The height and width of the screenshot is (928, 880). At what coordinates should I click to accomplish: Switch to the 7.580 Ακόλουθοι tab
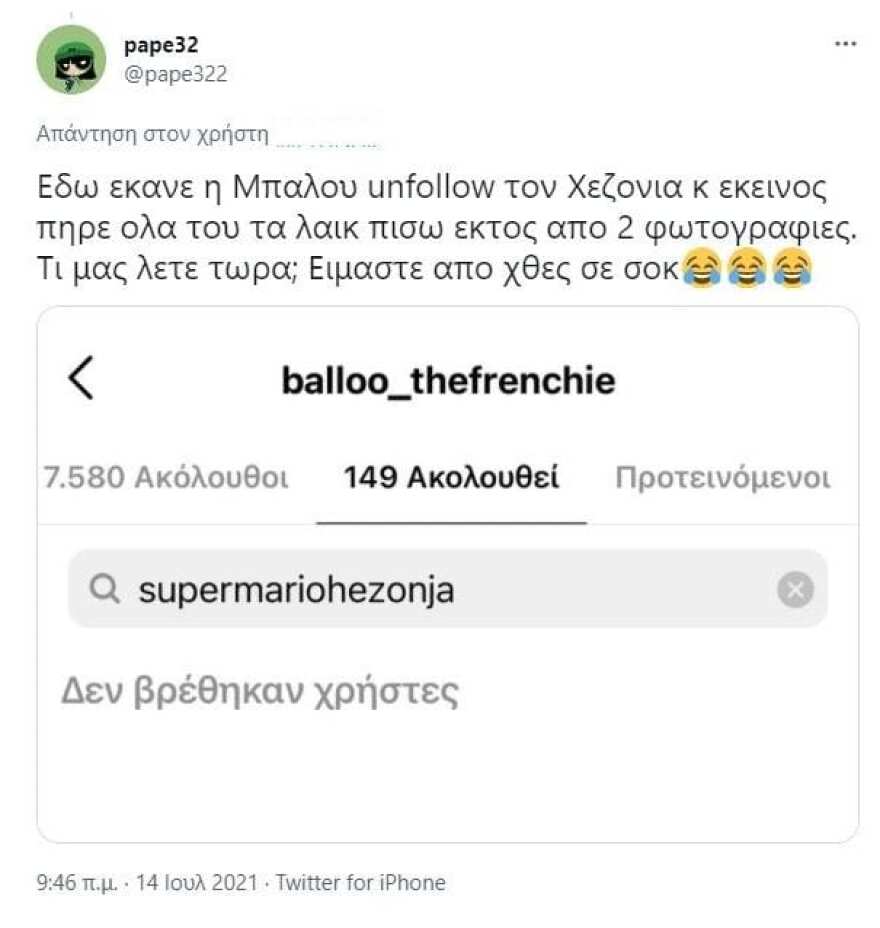[163, 478]
